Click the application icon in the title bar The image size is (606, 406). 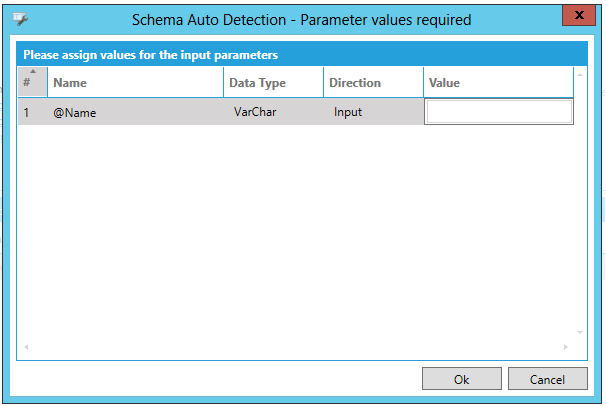click(x=21, y=19)
